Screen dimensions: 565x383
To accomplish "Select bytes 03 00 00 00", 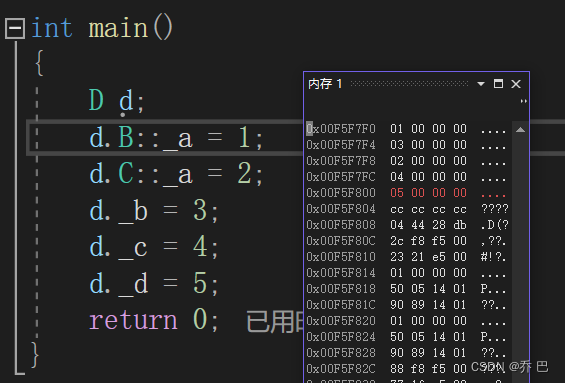I will point(428,145).
